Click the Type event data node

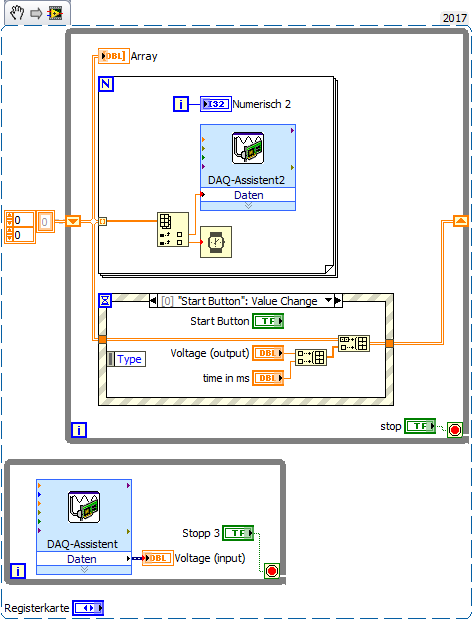[x=126, y=359]
